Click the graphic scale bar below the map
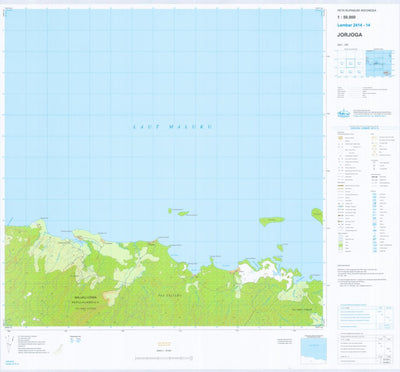This screenshot has width=400, height=372. [x=164, y=358]
